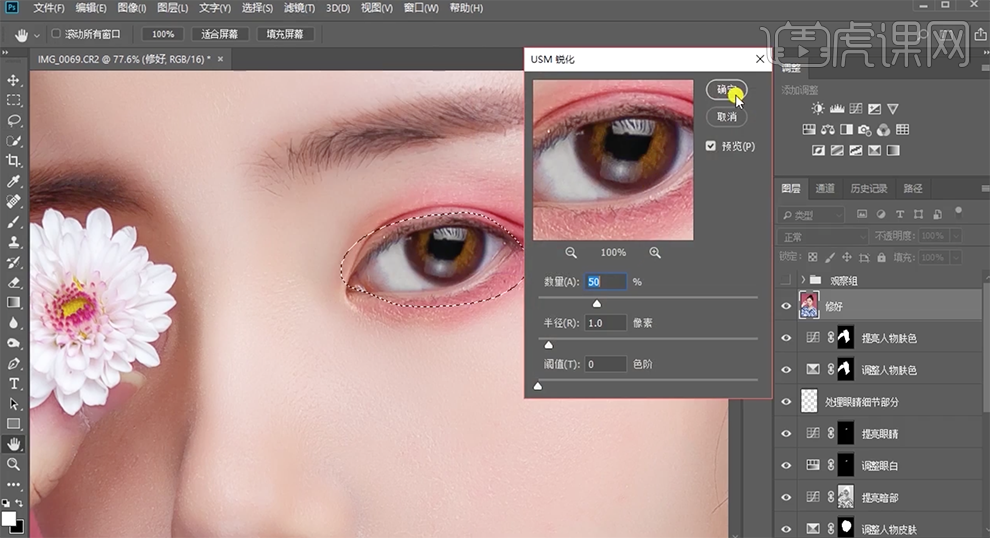
Task: Hide the 提亮眼睛 layer
Action: click(786, 433)
